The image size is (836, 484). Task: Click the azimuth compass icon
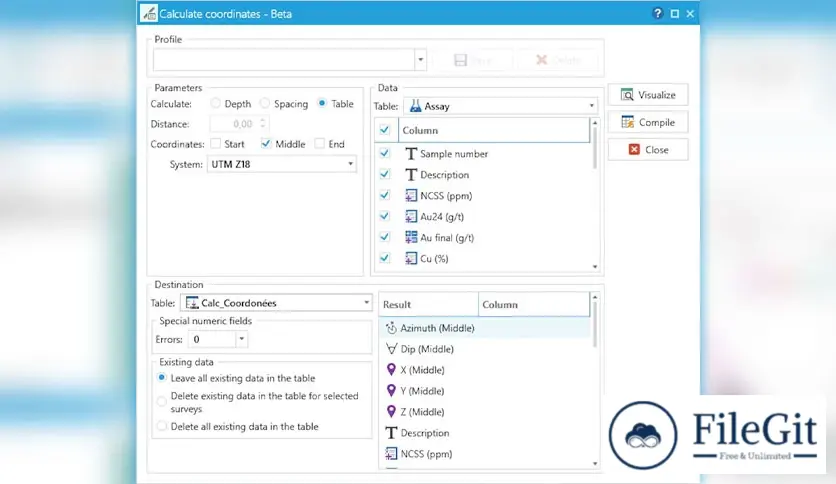[x=391, y=328]
